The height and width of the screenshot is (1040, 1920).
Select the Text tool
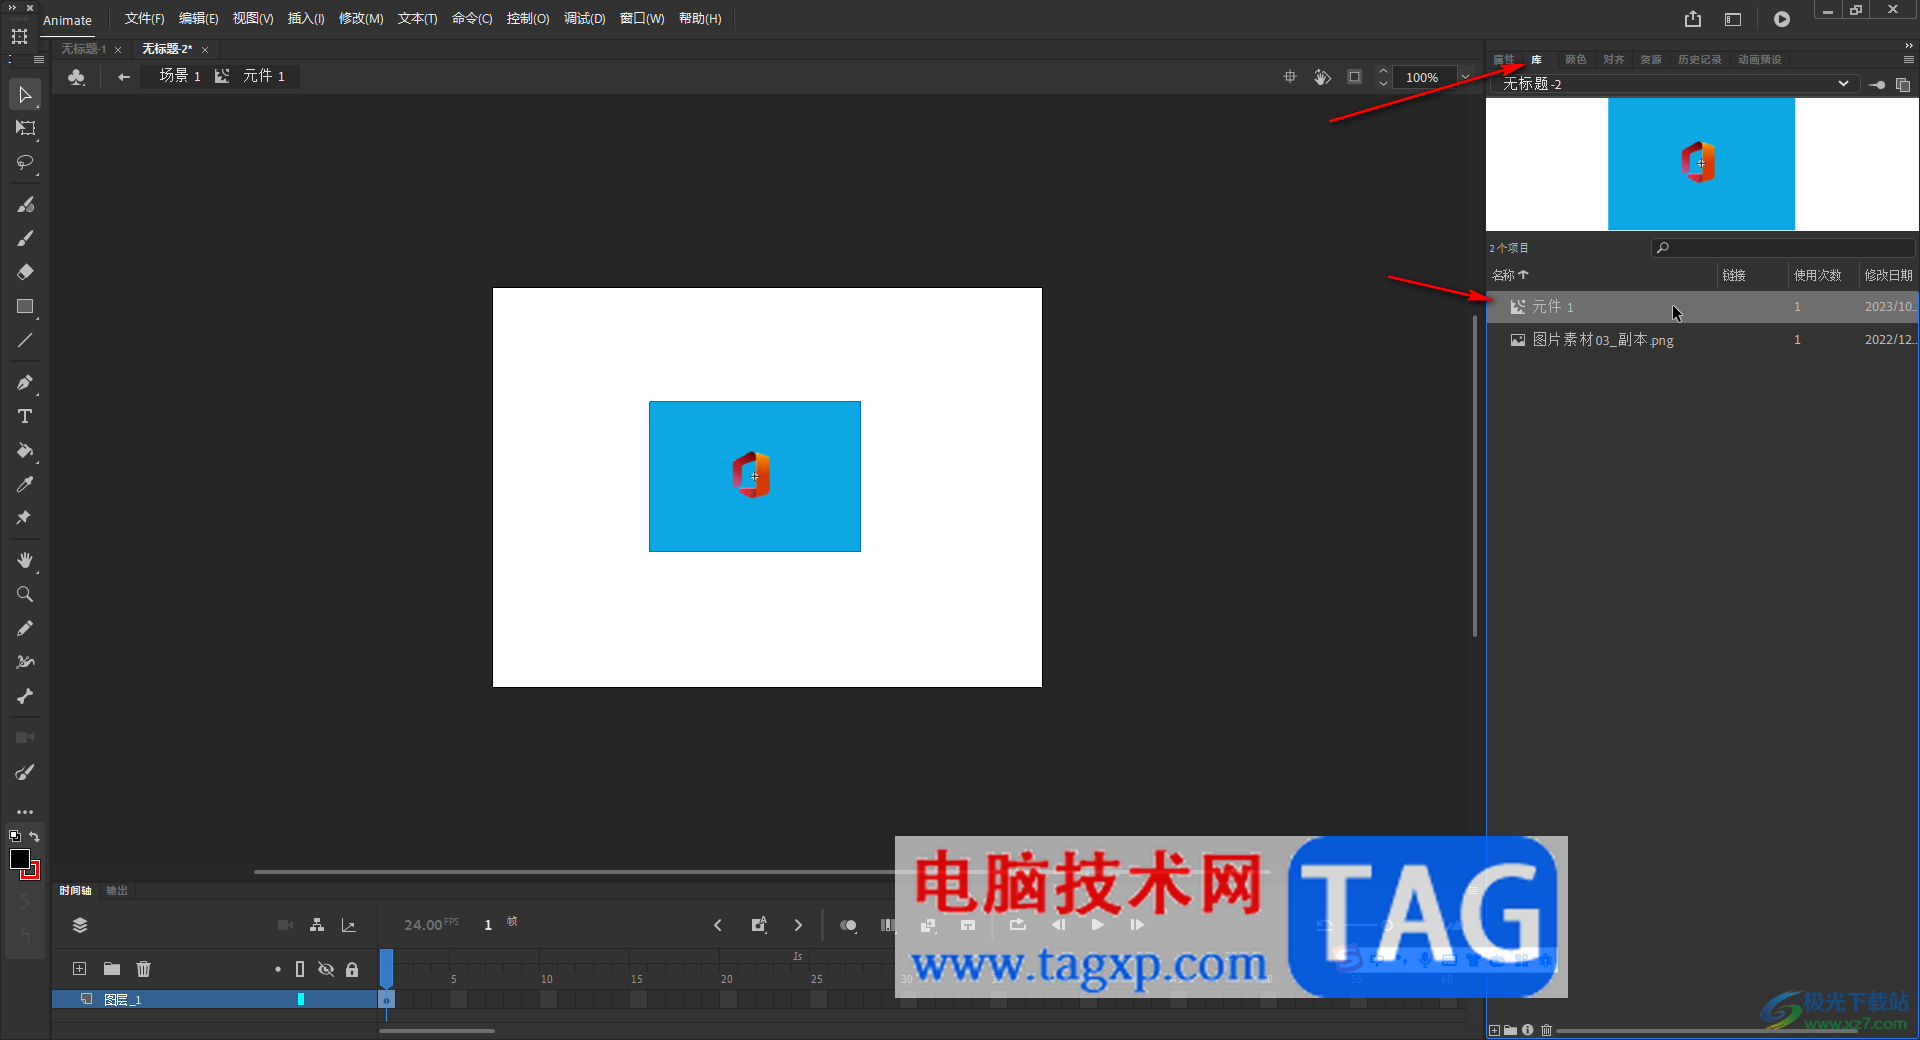pos(25,416)
